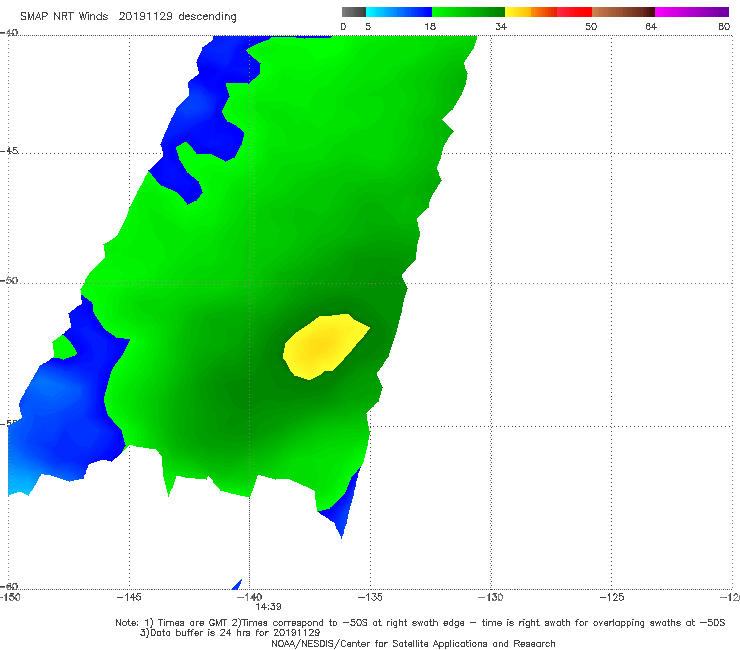Click the longitude axis label '-130'
The image size is (740, 650).
pyautogui.click(x=490, y=597)
